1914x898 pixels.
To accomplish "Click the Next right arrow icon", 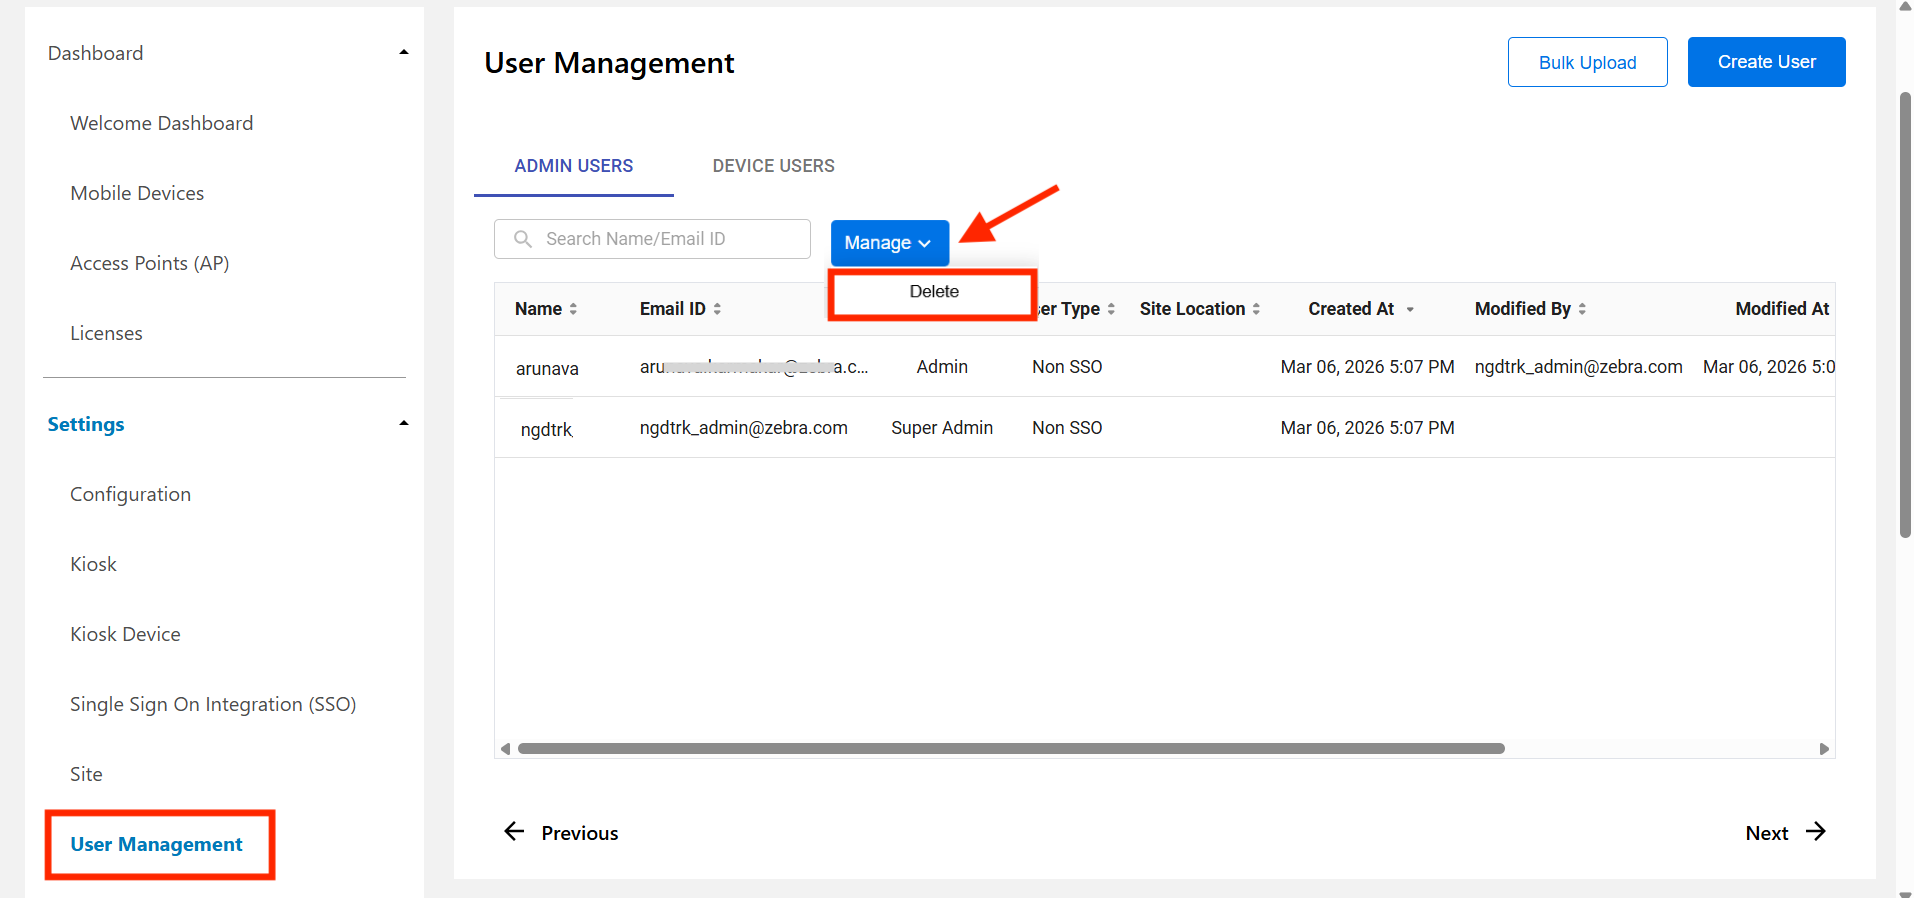I will [1816, 832].
